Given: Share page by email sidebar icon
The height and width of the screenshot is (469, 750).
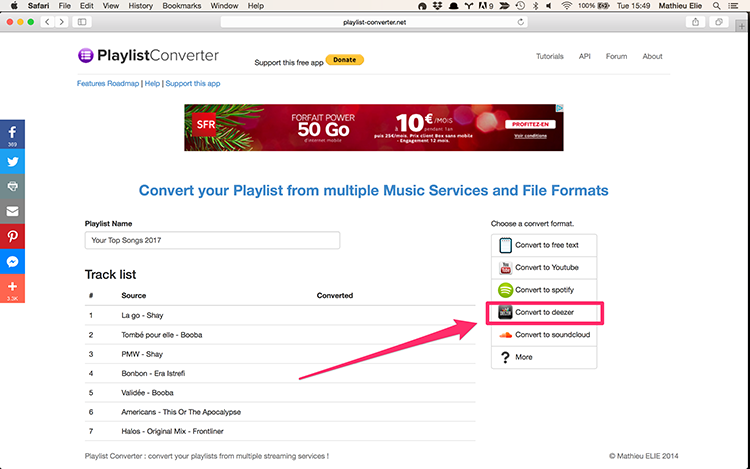Looking at the screenshot, I should 12,211.
